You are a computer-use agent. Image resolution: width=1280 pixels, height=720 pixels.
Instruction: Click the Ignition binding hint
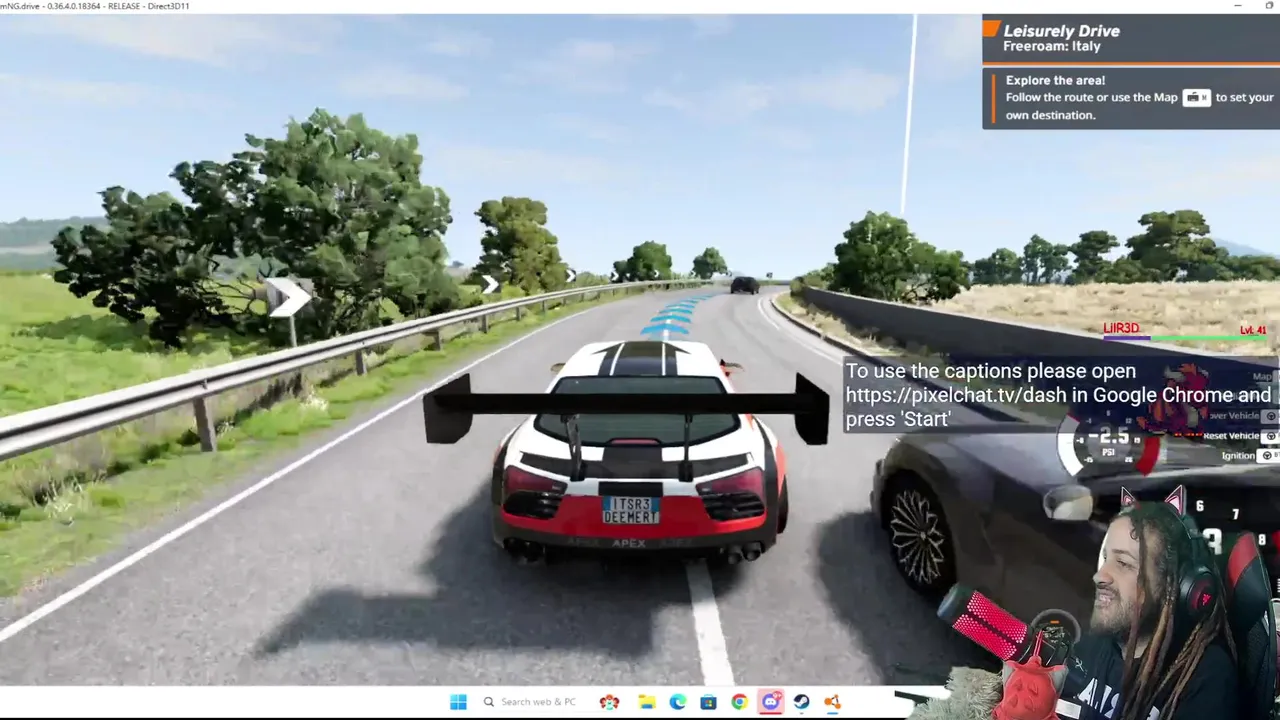pyautogui.click(x=1250, y=455)
